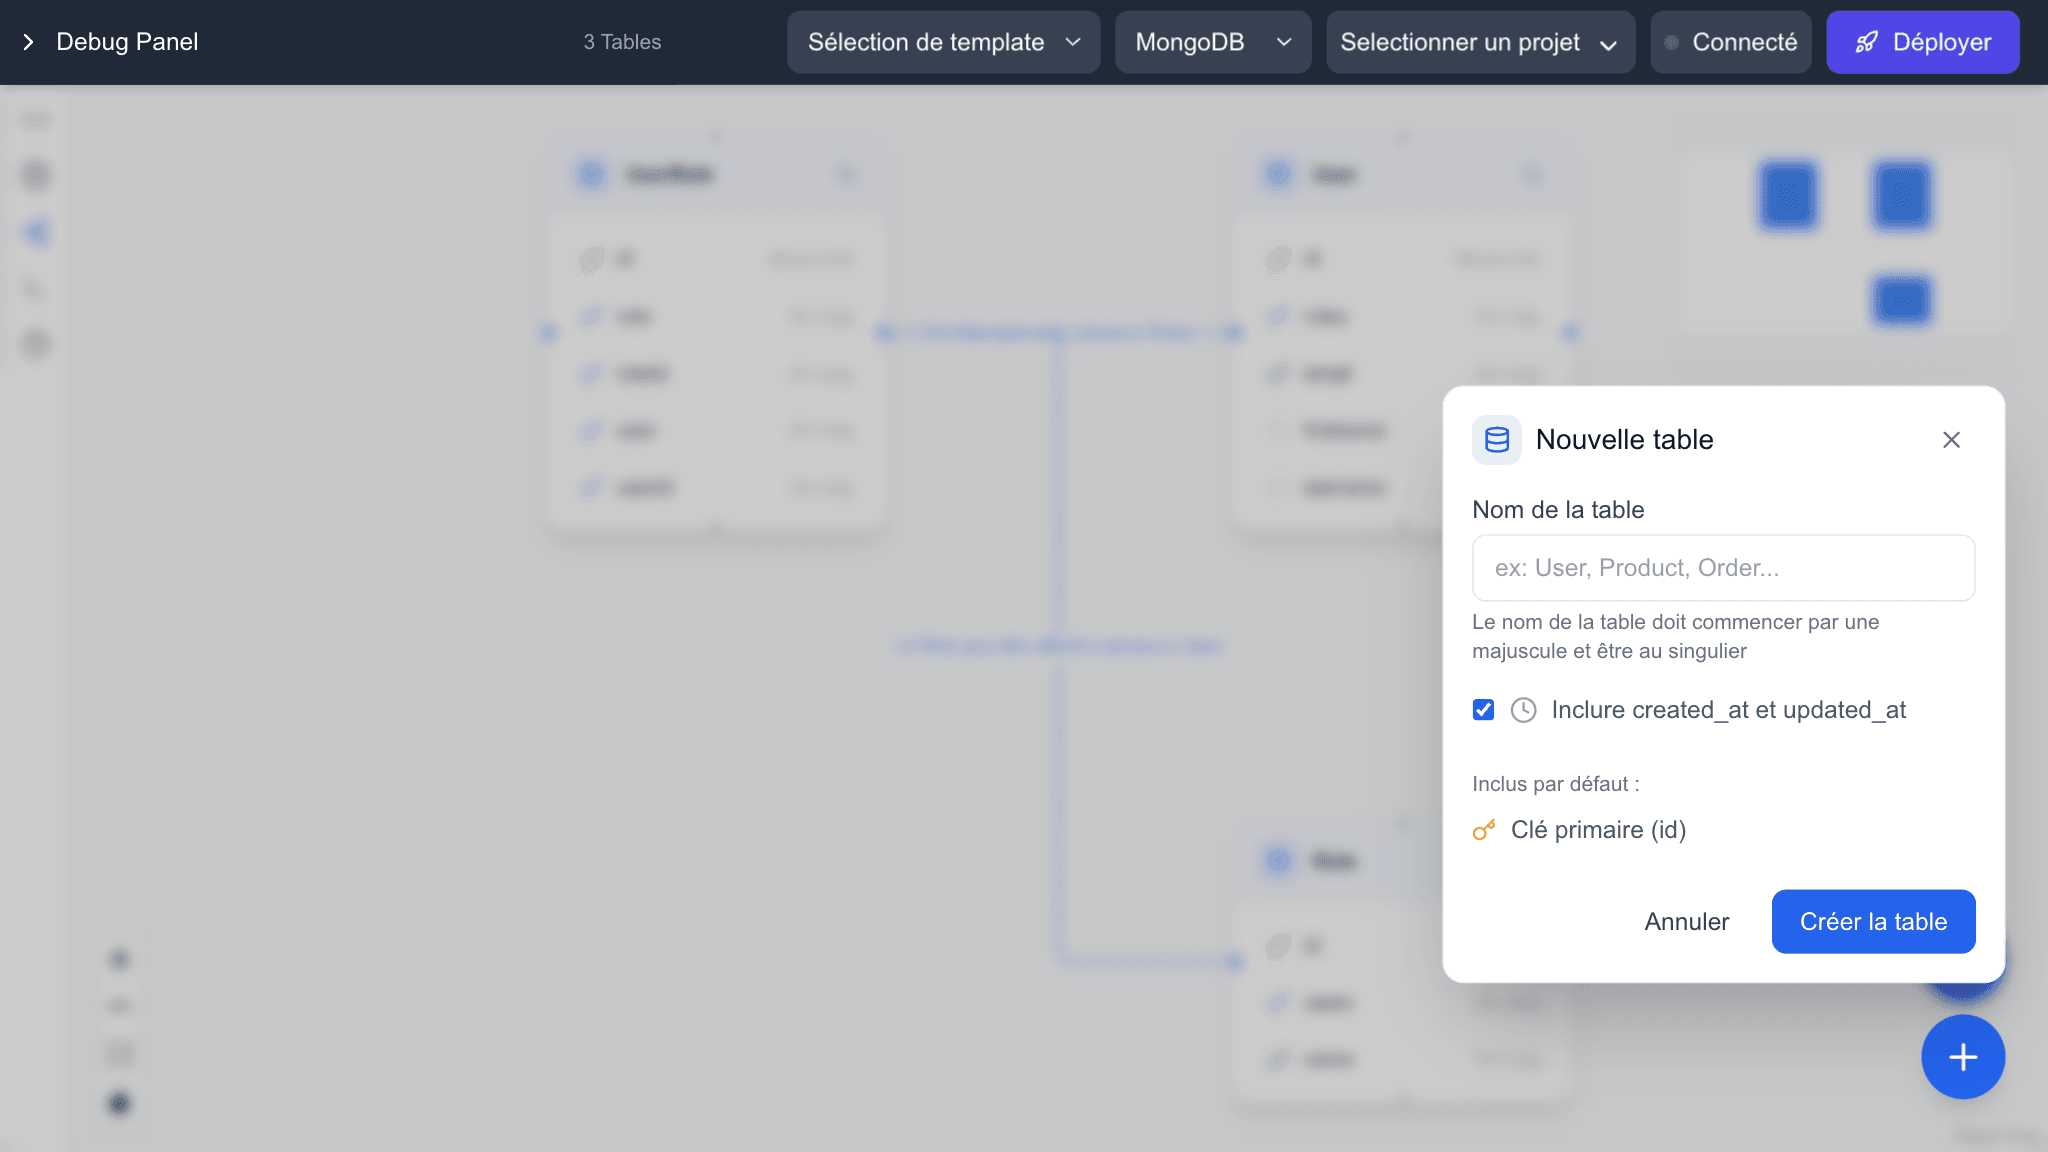This screenshot has height=1152, width=2048.
Task: Click Créer la table to confirm
Action: pos(1873,921)
